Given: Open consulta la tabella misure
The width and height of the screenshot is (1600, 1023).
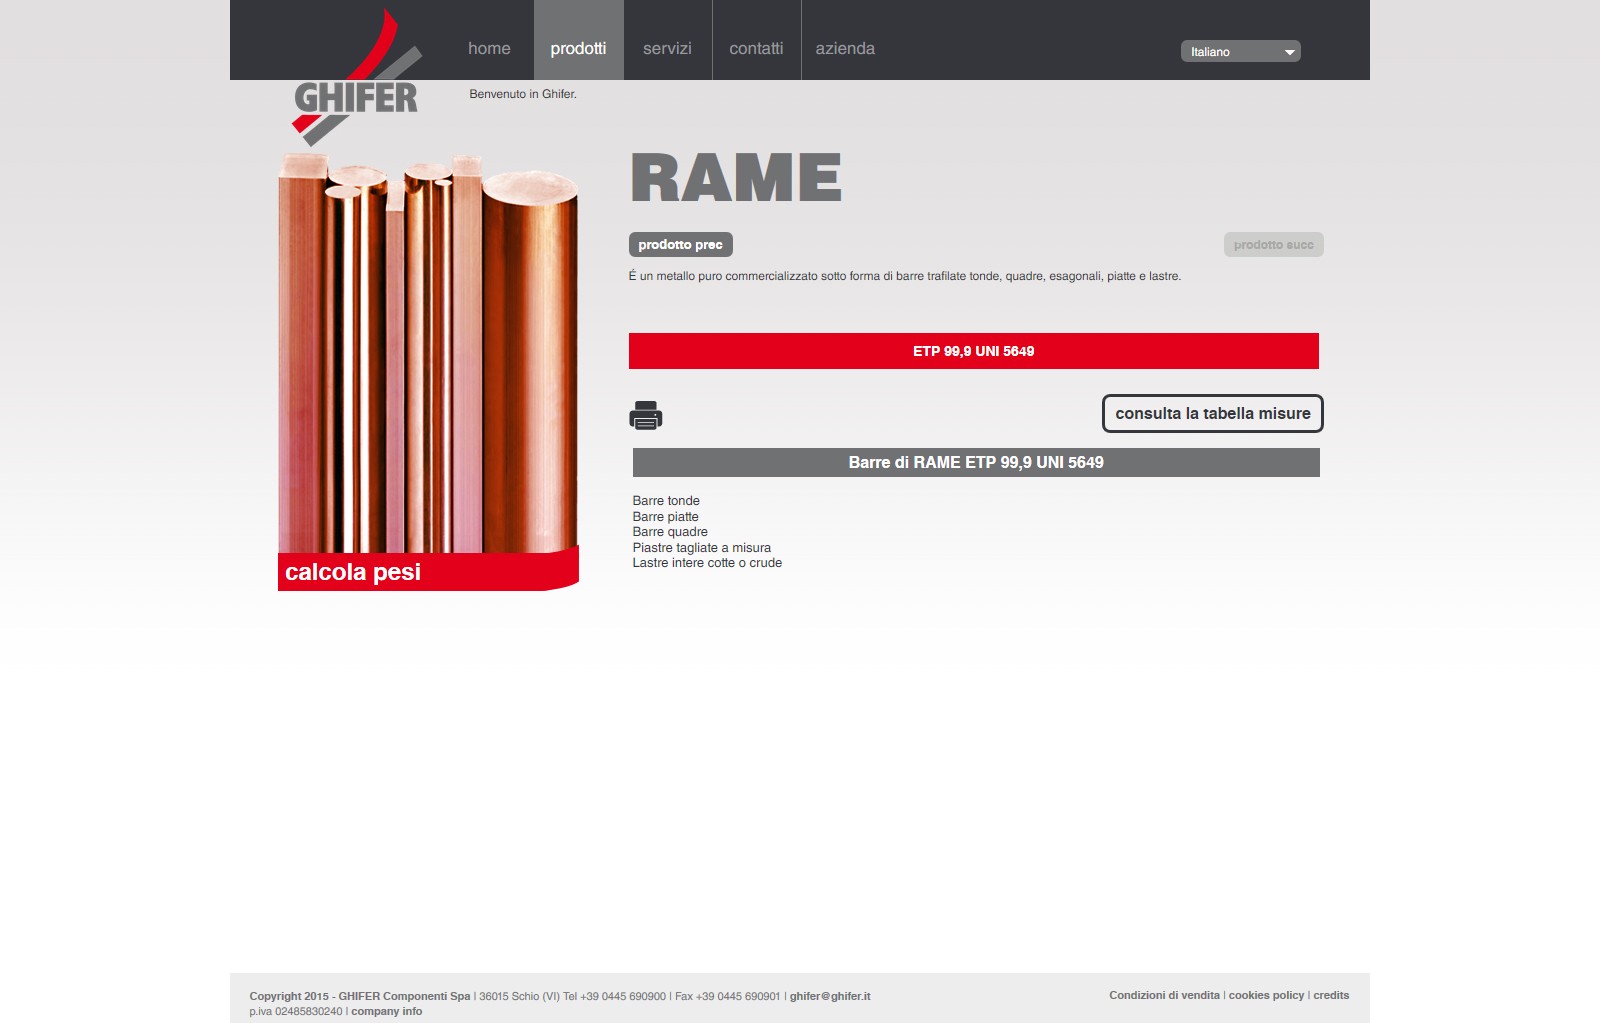Looking at the screenshot, I should pos(1212,413).
